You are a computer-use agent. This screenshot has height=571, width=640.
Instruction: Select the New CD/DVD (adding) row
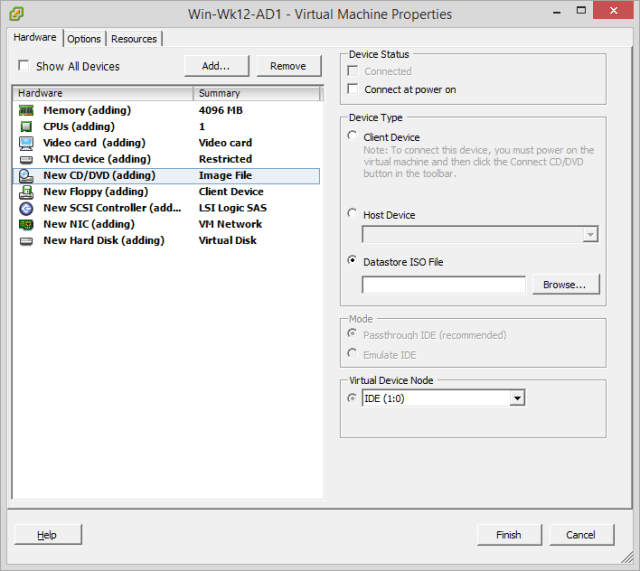[167, 176]
